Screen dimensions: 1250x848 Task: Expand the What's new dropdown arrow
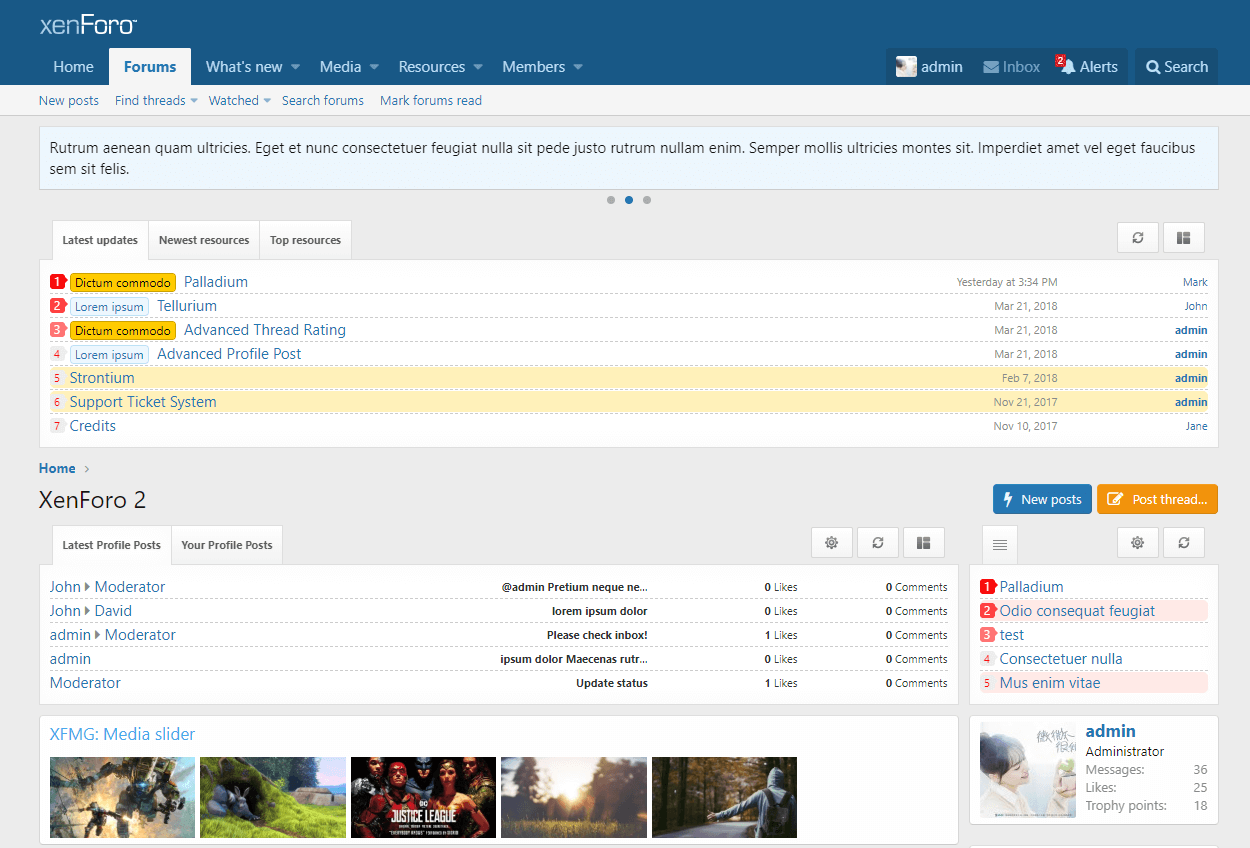pyautogui.click(x=295, y=67)
